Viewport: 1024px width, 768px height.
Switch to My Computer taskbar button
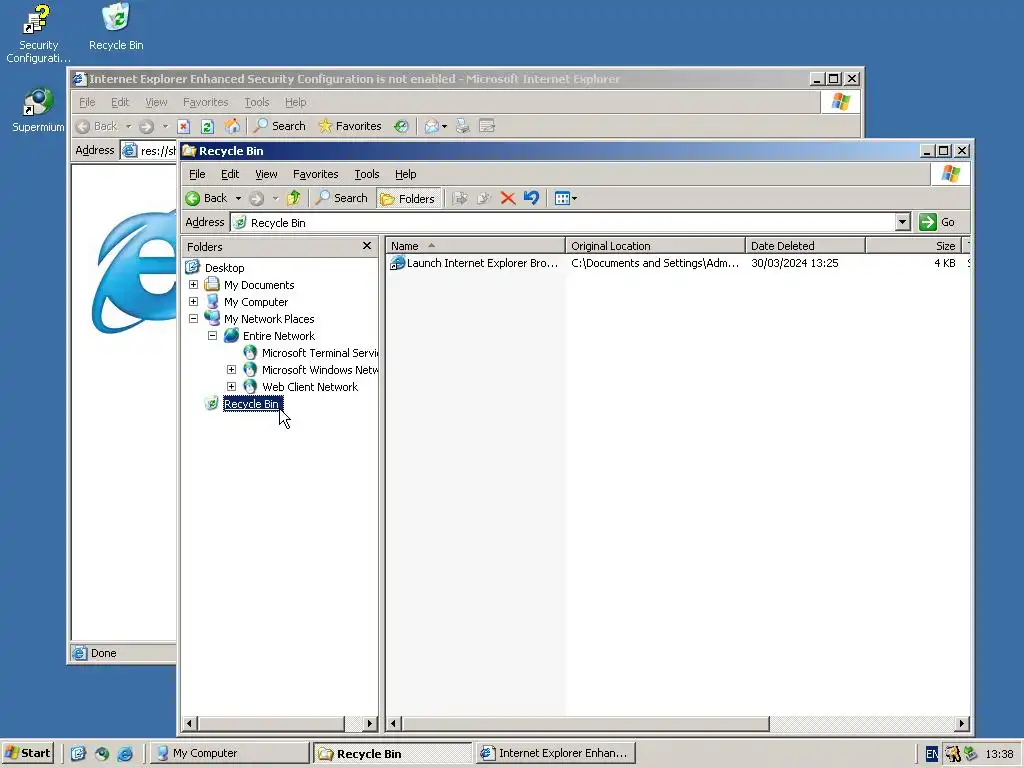pos(229,753)
